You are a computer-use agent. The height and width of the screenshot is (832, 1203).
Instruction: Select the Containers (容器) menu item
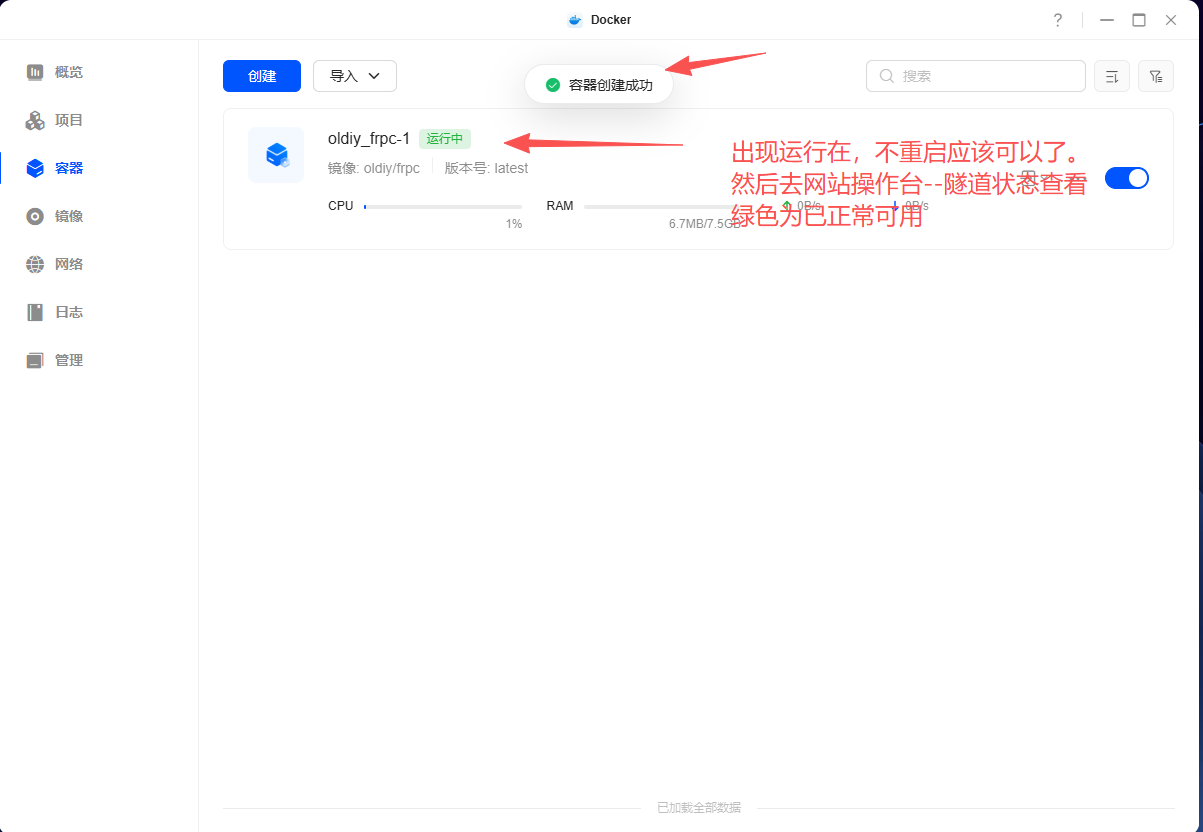[69, 168]
